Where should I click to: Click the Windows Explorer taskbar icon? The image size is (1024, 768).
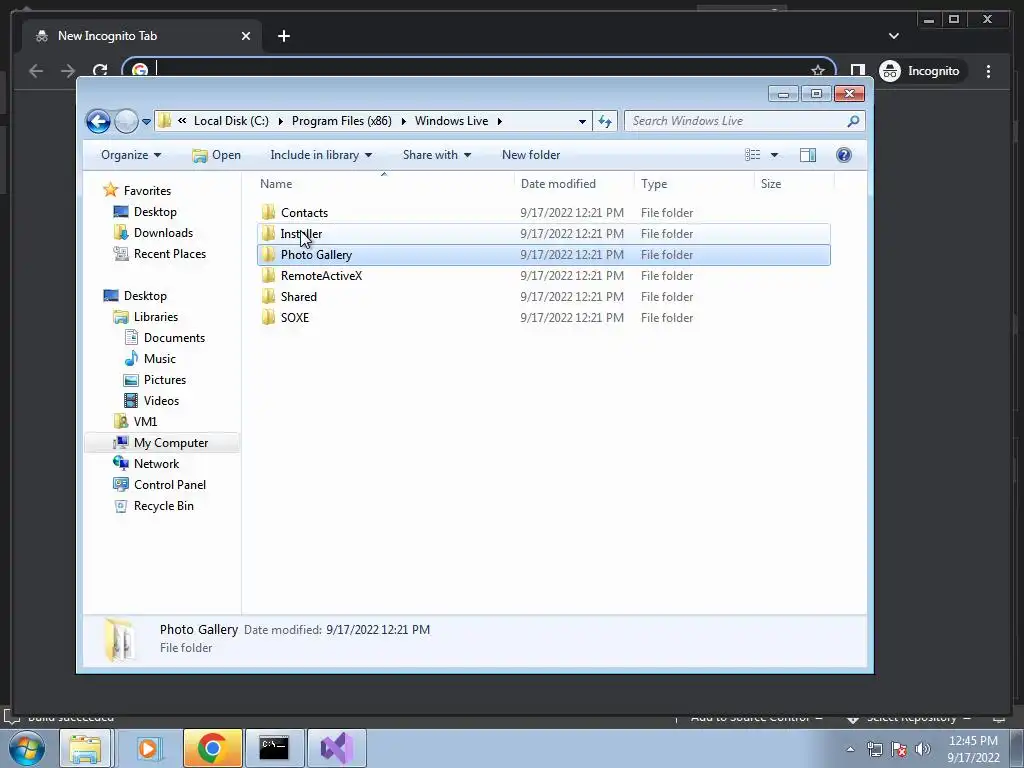coord(85,748)
